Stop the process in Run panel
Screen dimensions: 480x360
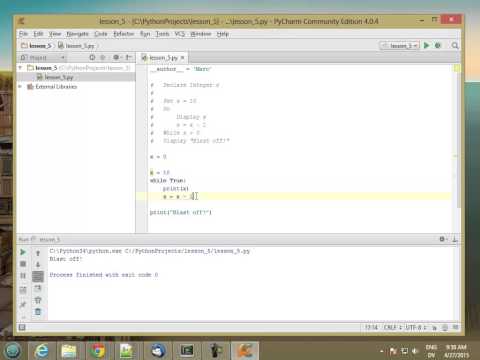tap(23, 264)
